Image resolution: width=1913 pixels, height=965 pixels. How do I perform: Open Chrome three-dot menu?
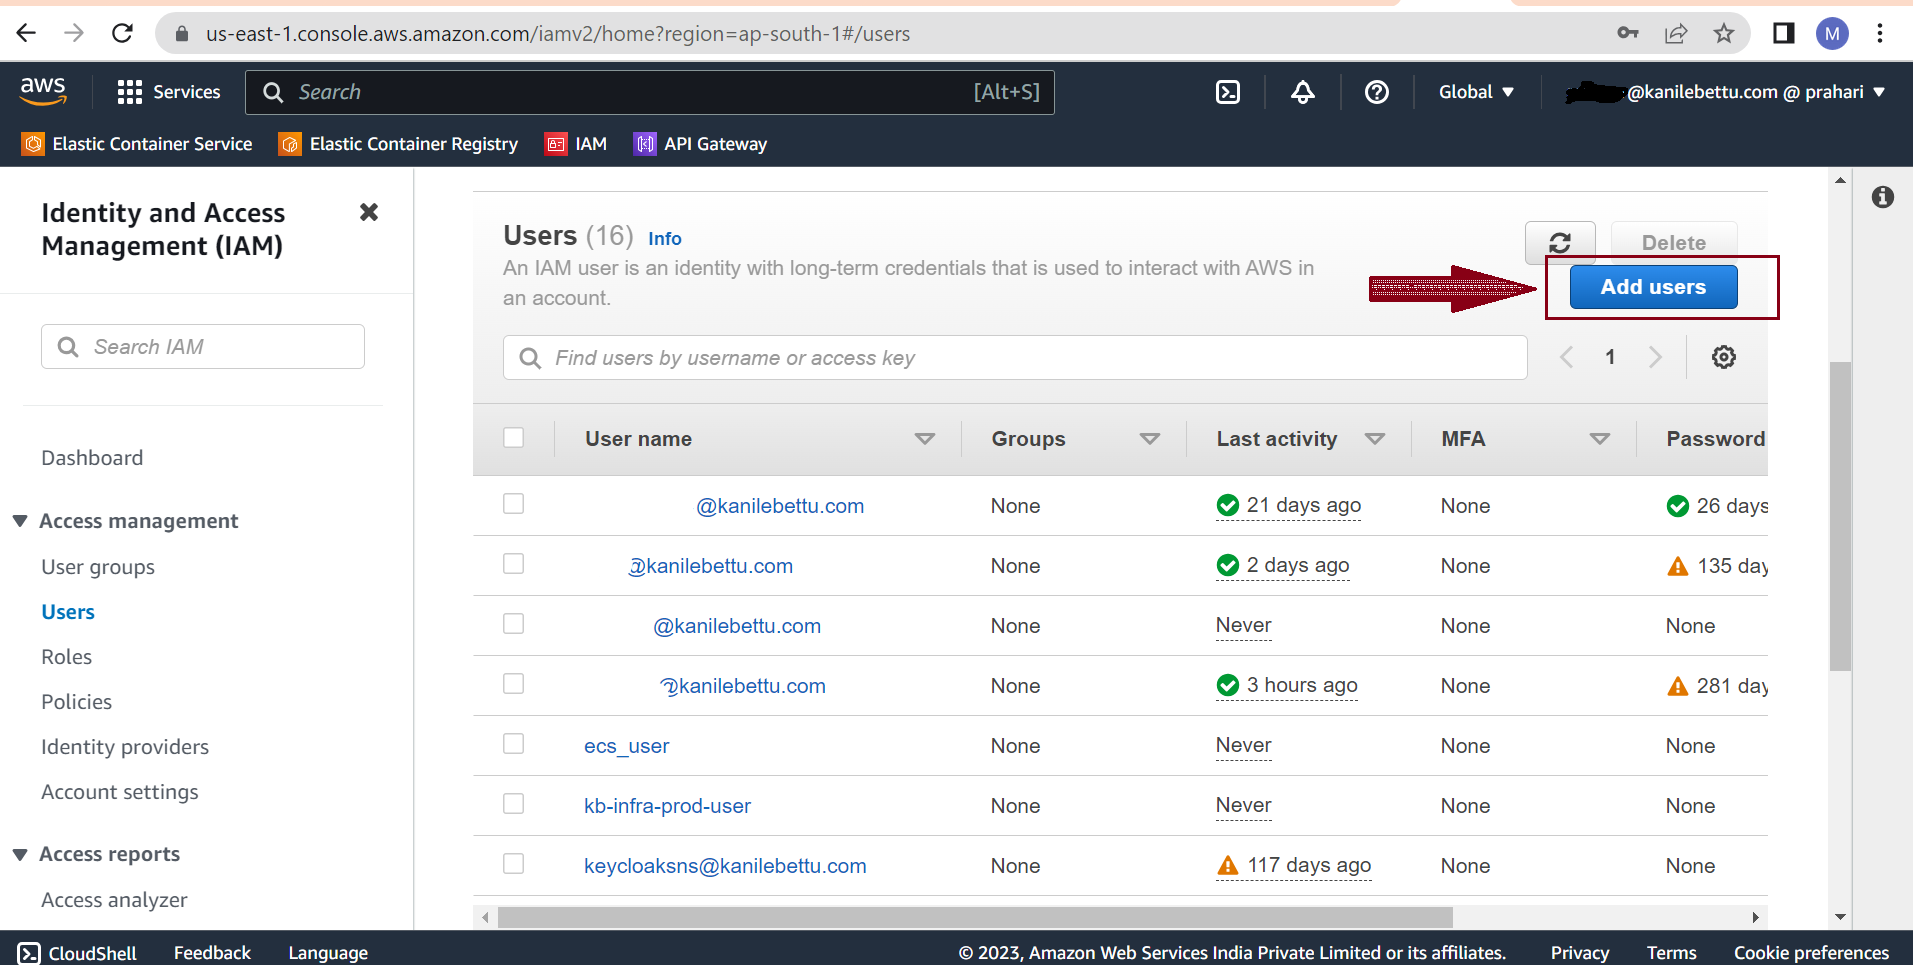coord(1879,33)
